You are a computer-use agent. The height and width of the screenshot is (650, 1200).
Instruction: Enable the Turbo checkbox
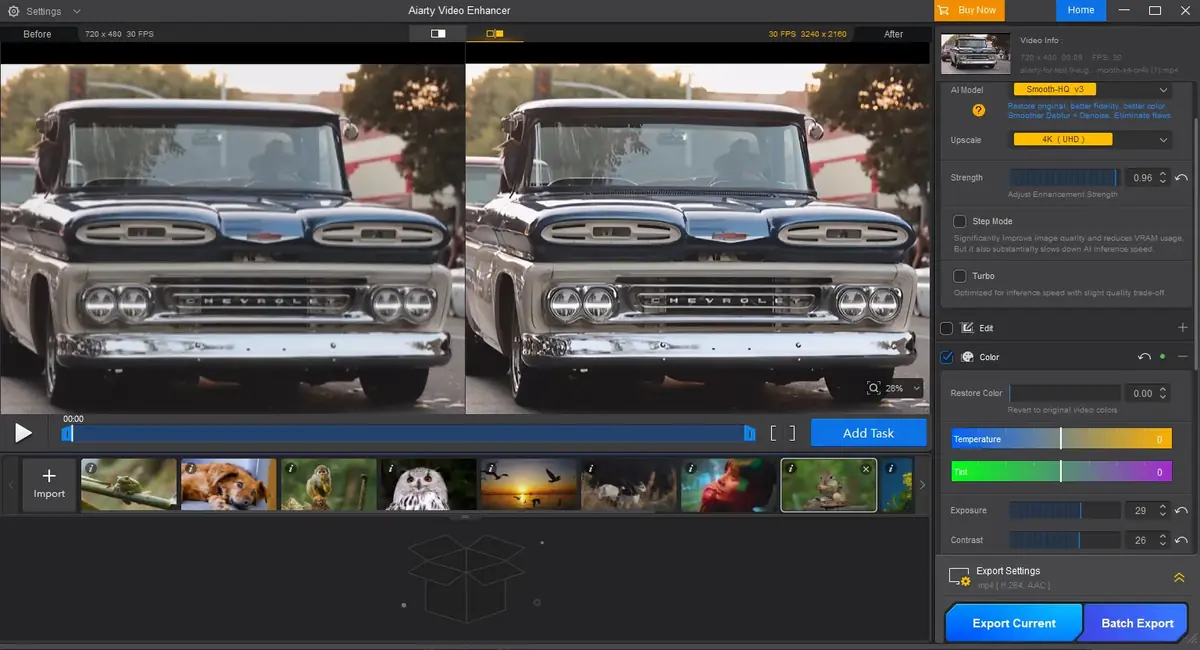coord(959,275)
